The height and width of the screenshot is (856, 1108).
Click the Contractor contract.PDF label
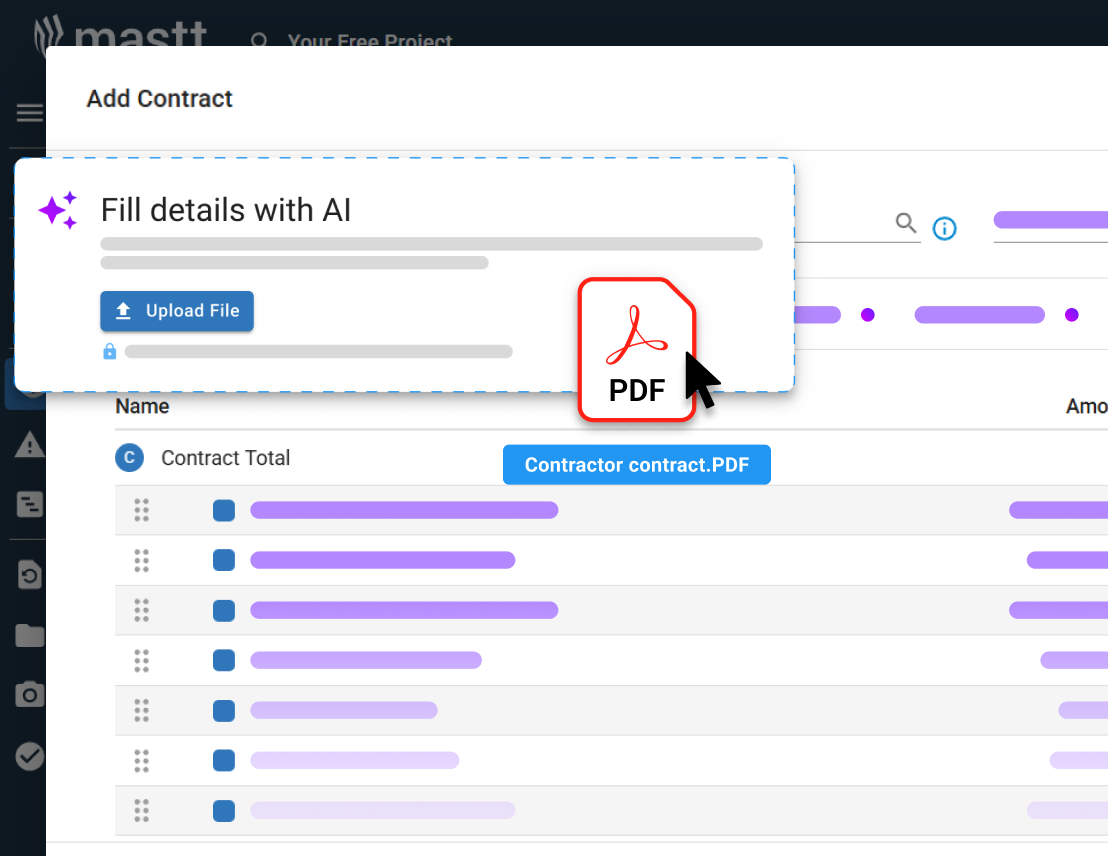pos(637,464)
